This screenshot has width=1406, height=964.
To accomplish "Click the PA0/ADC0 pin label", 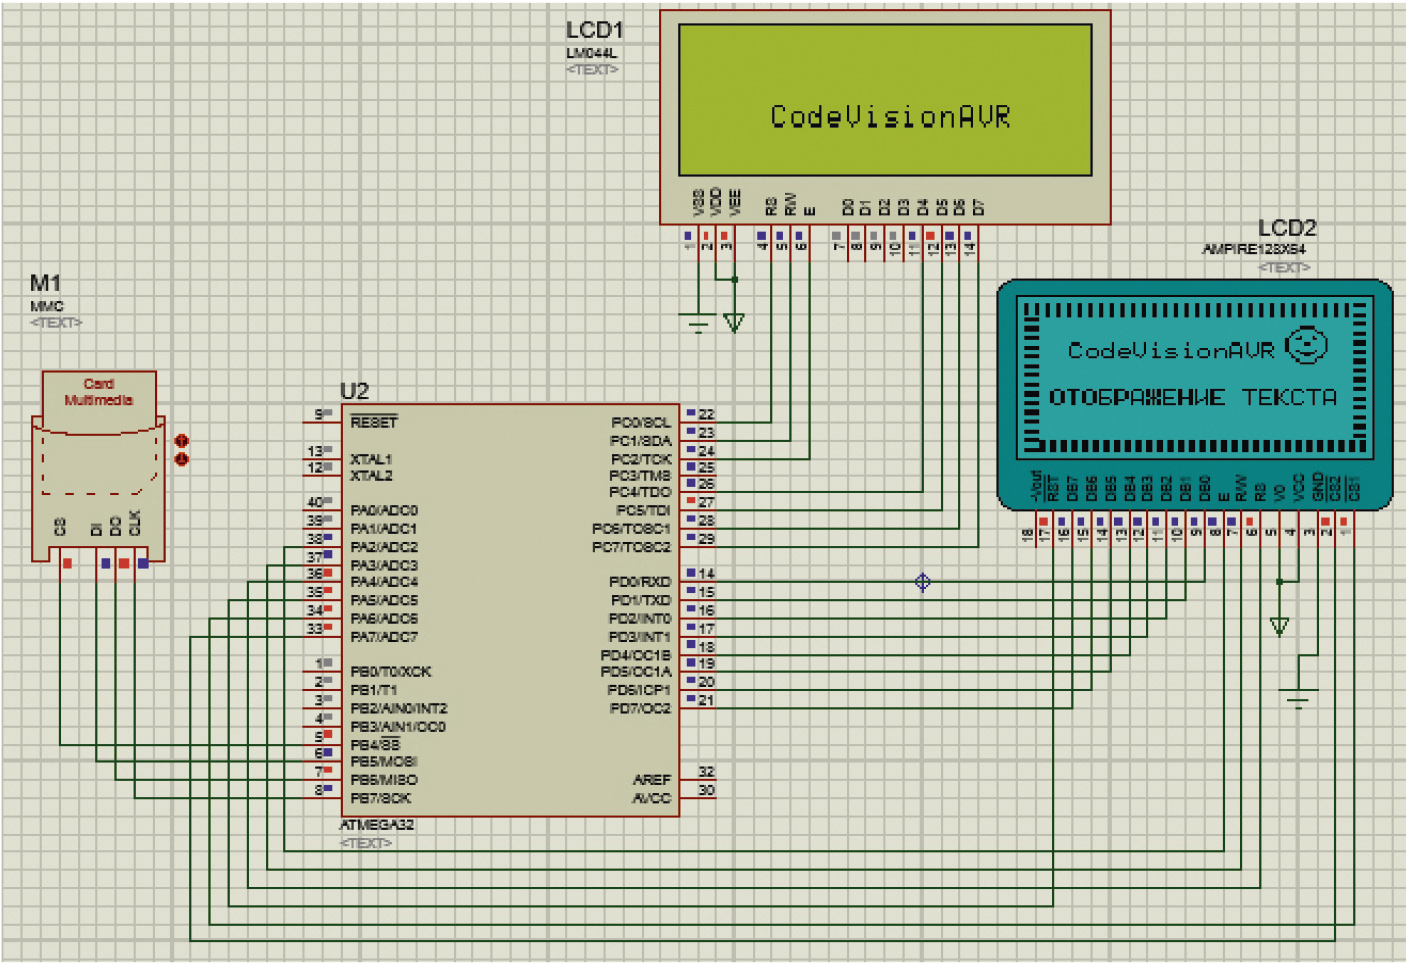I will (383, 510).
